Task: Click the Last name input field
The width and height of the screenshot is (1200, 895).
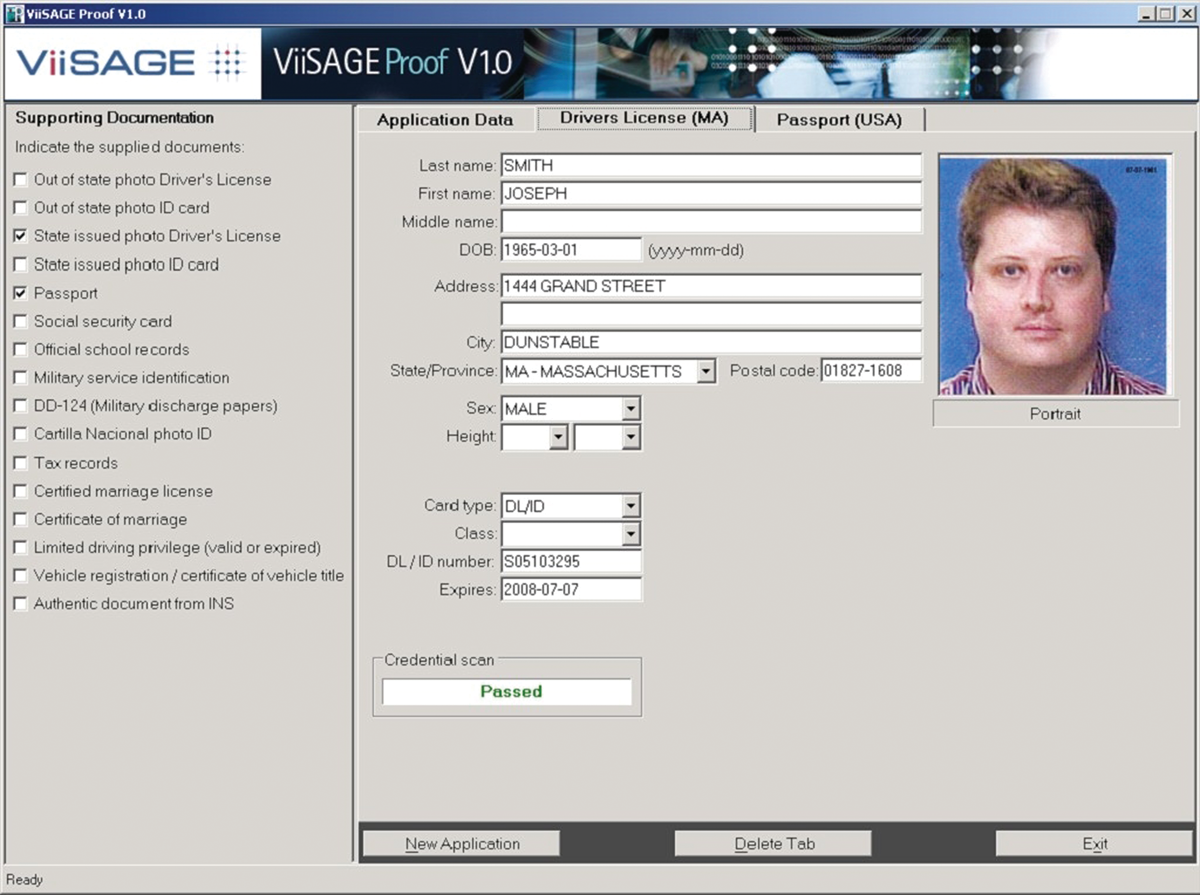Action: coord(710,165)
